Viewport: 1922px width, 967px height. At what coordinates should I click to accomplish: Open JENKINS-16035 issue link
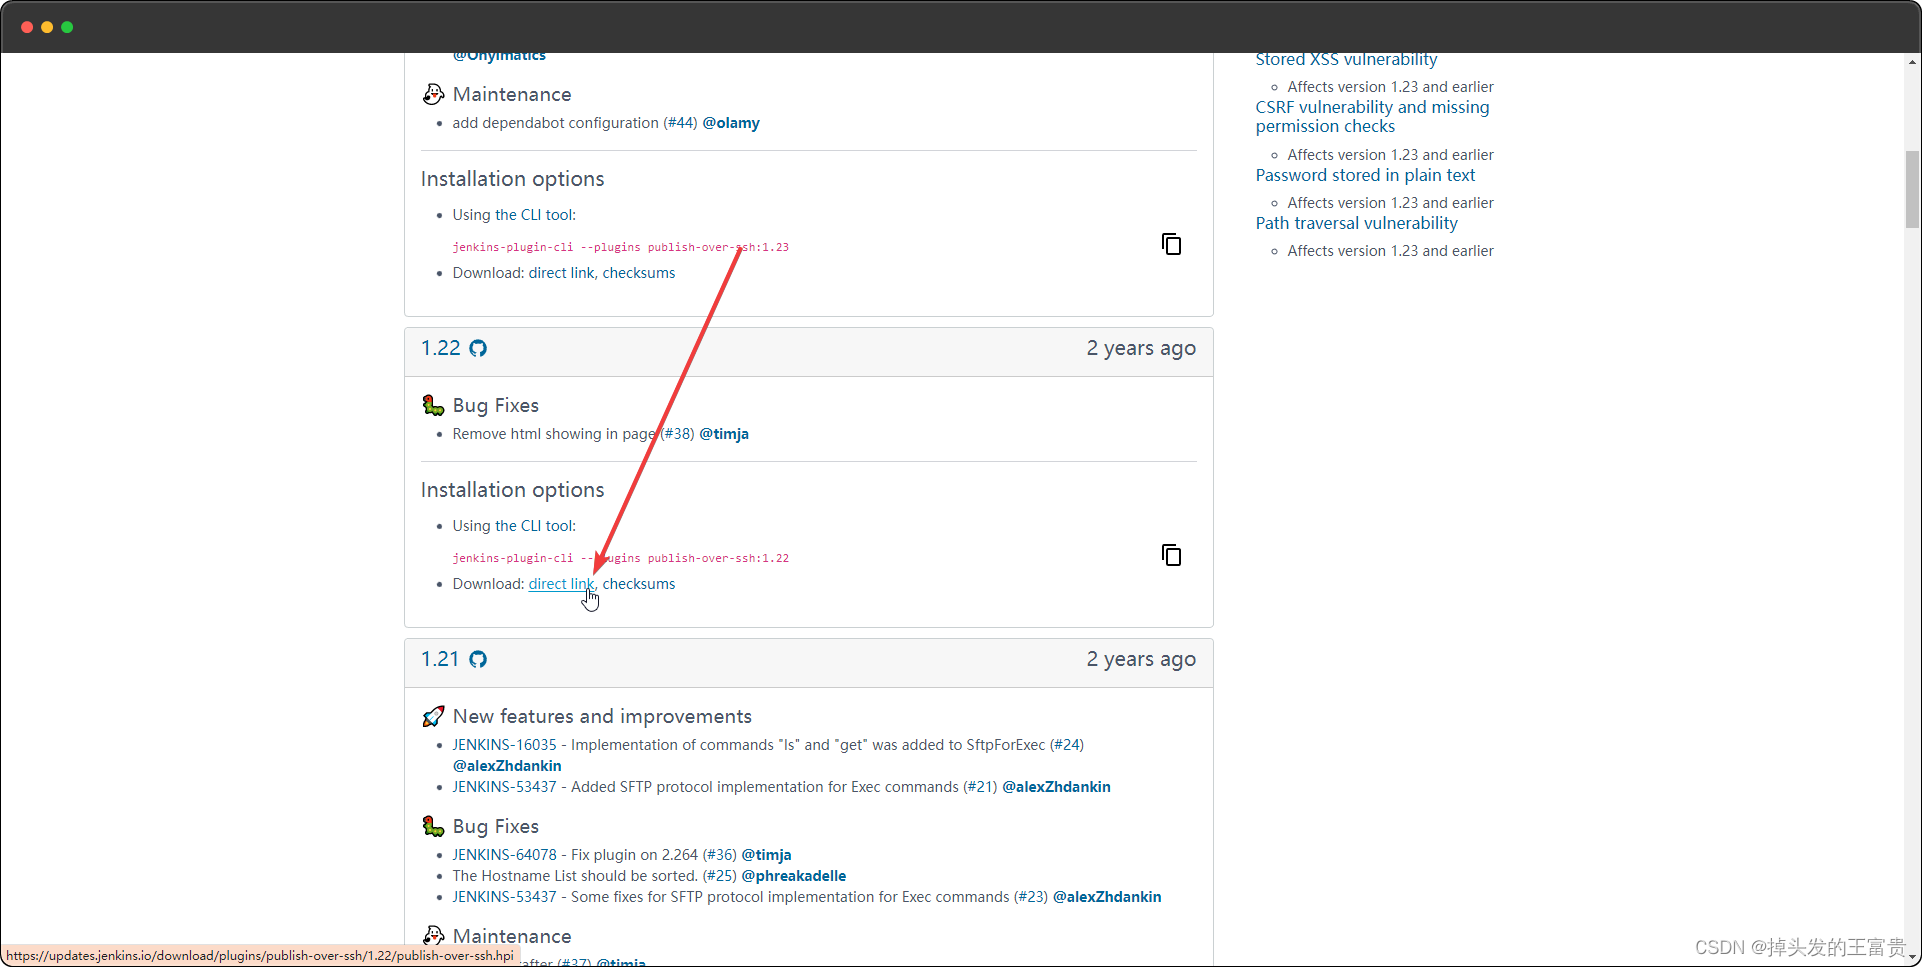(504, 745)
